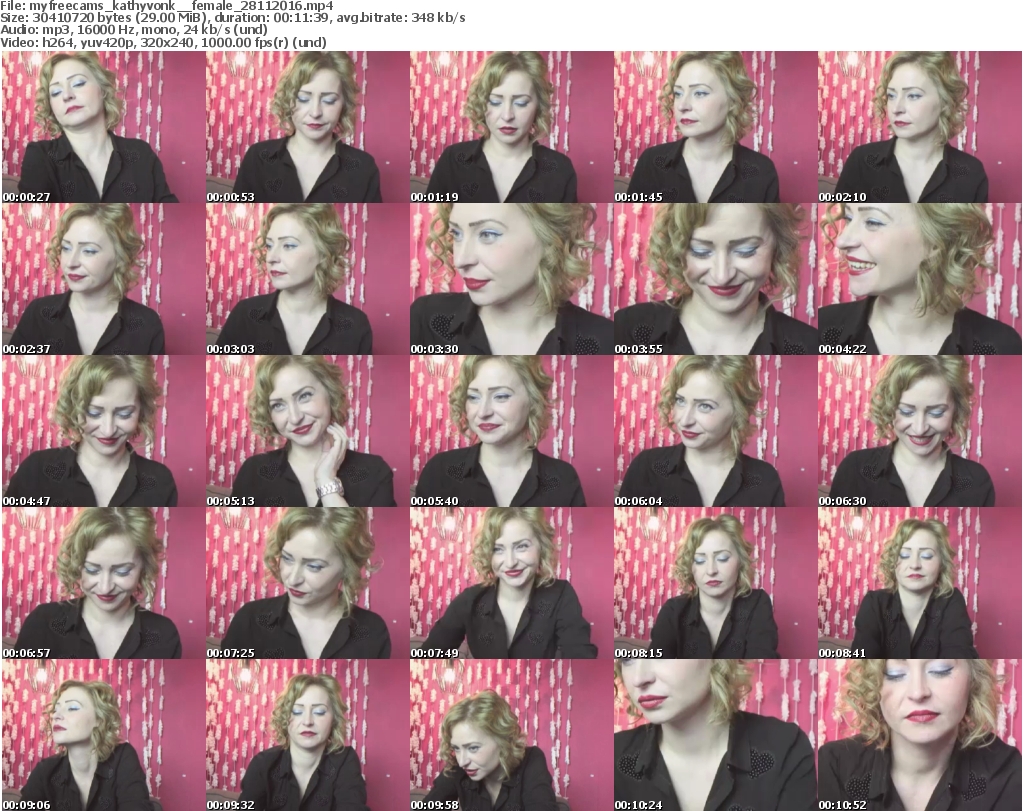
Task: Select the thumbnail at 00:02:37
Action: 103,279
